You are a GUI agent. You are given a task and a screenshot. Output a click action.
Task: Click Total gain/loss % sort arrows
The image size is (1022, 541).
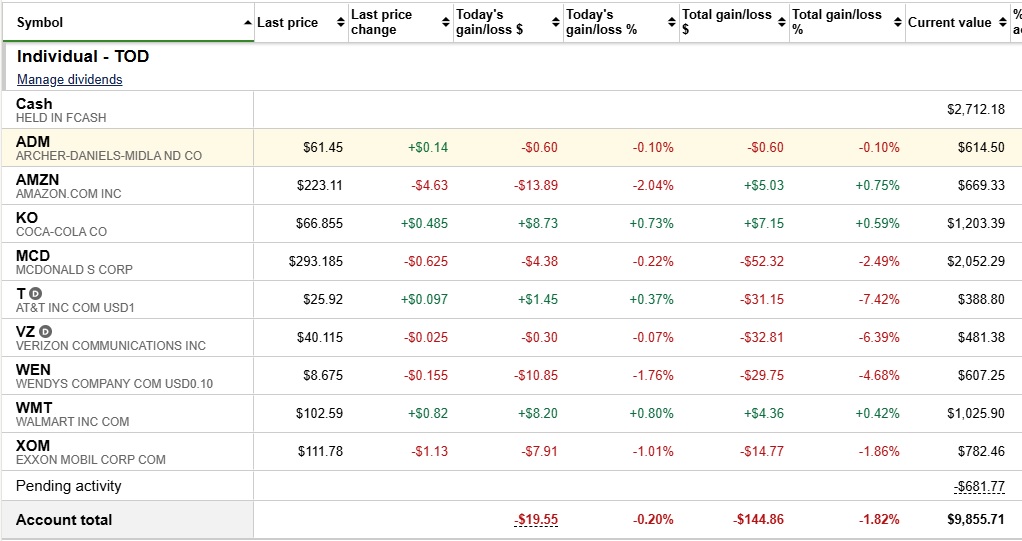(x=898, y=22)
